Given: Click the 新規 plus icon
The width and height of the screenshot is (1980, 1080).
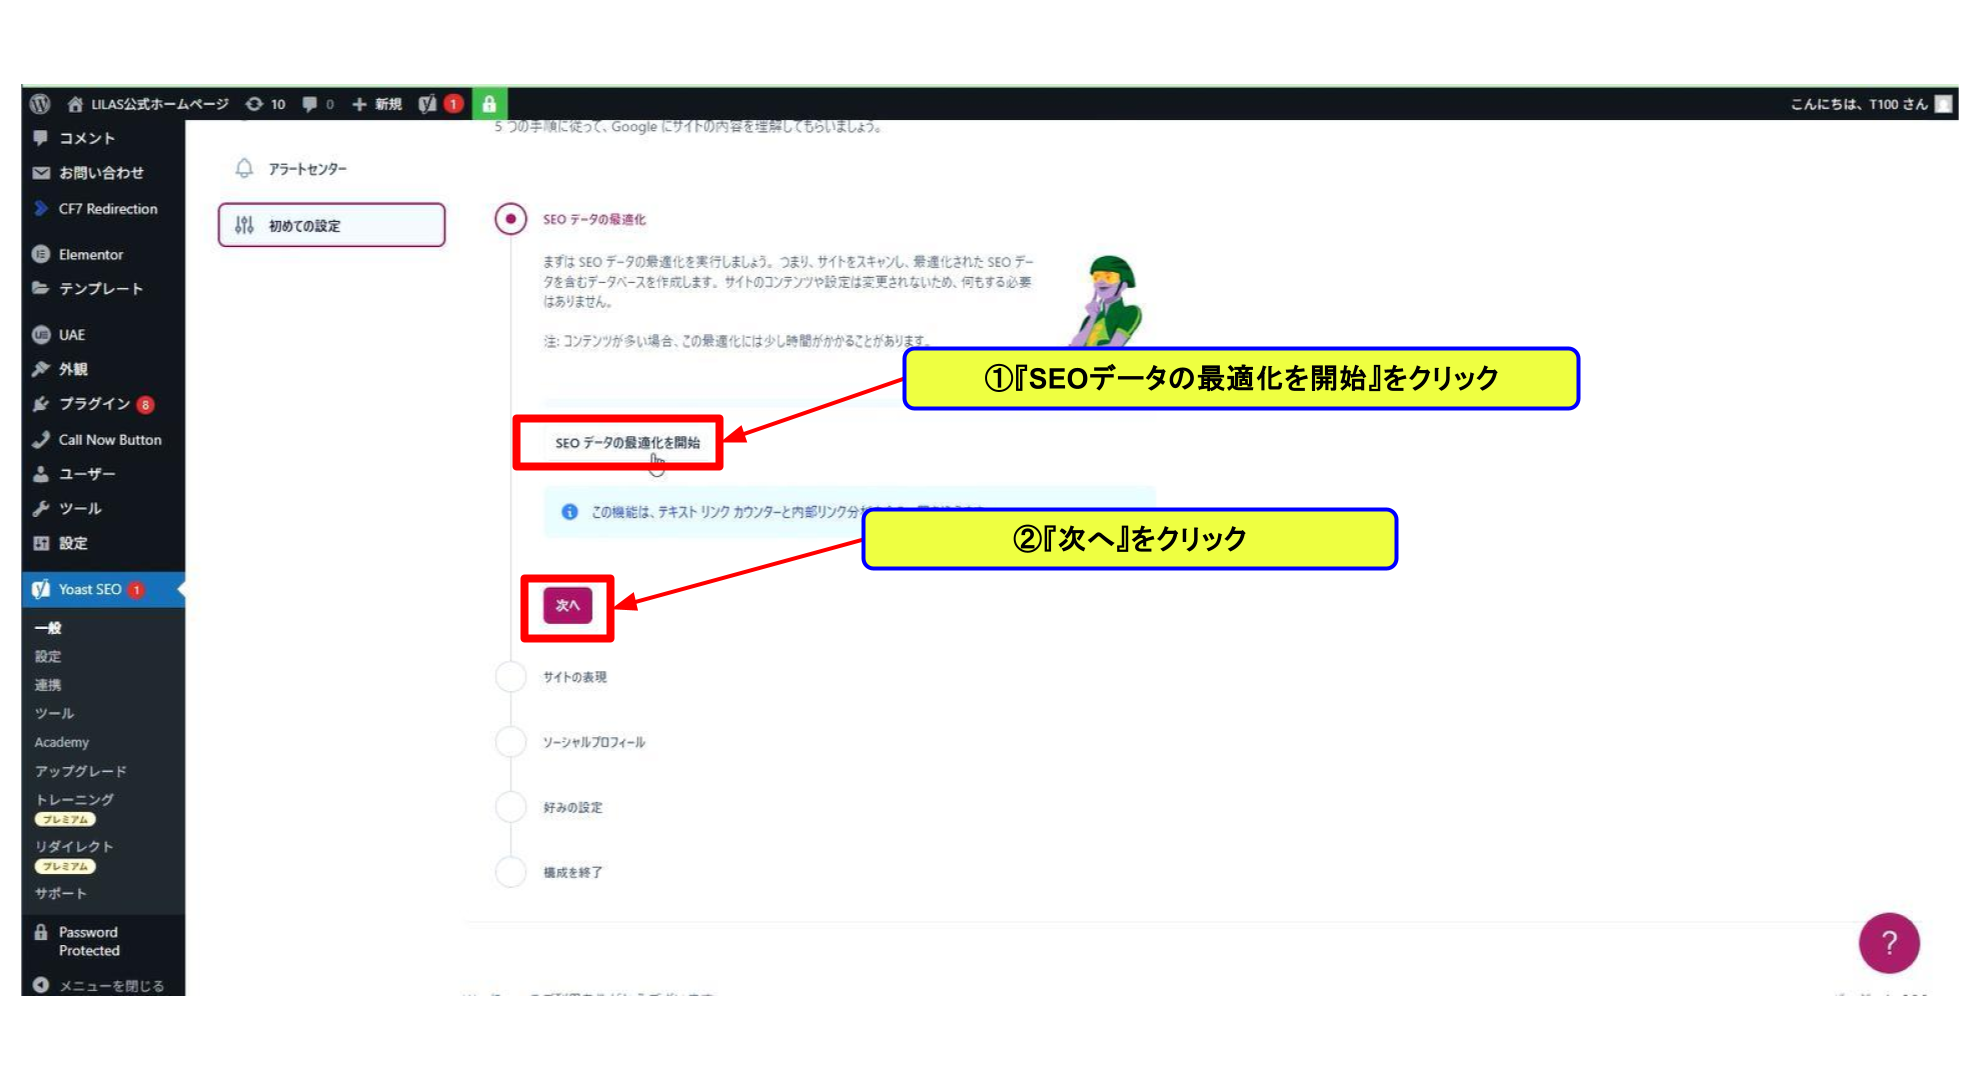Looking at the screenshot, I should (359, 104).
